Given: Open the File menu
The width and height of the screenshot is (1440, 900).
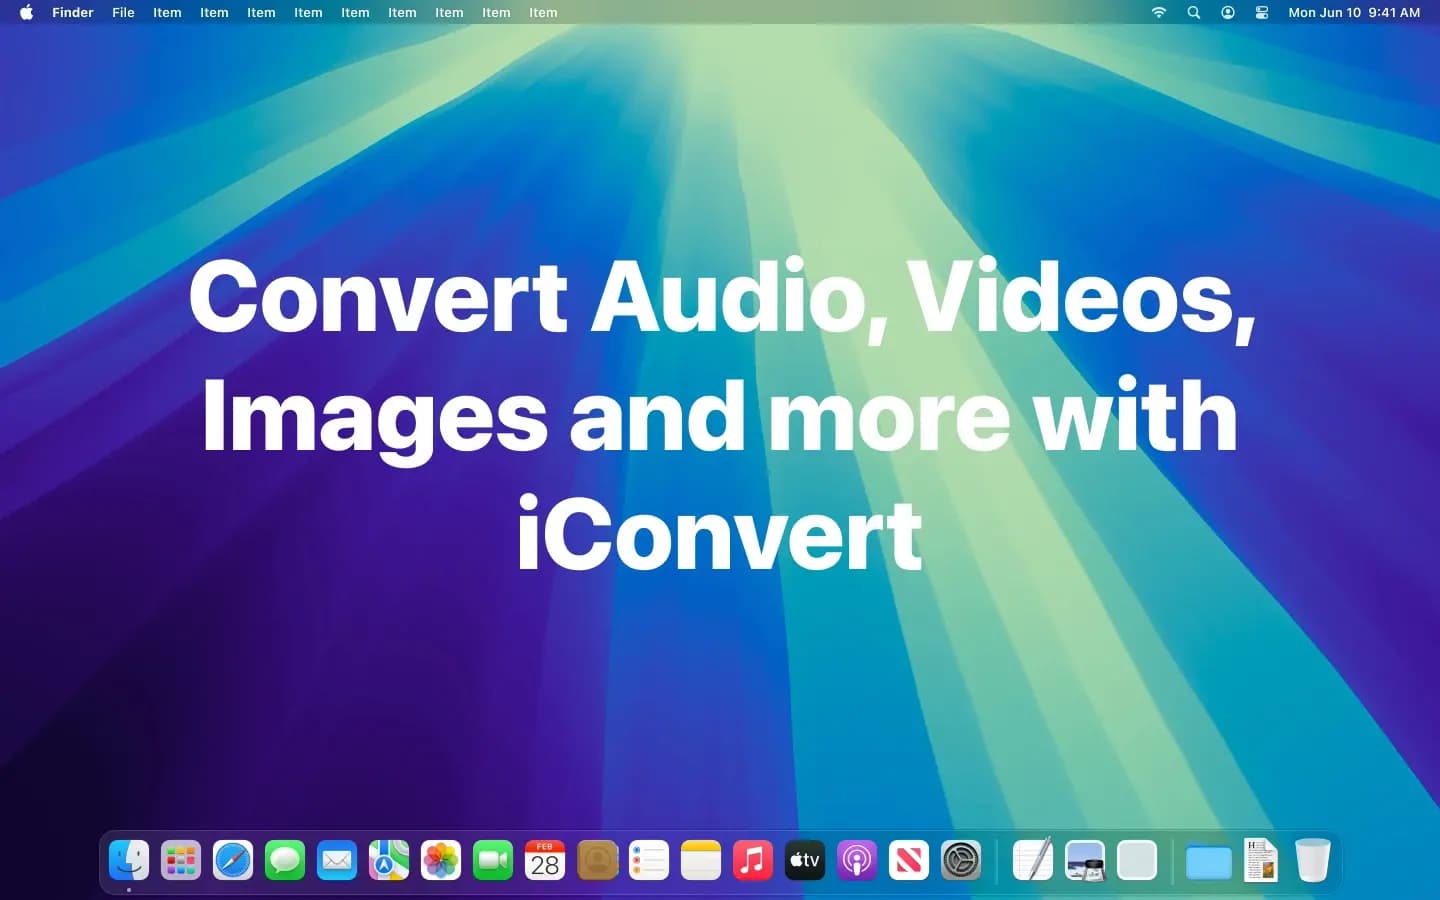Looking at the screenshot, I should [123, 12].
